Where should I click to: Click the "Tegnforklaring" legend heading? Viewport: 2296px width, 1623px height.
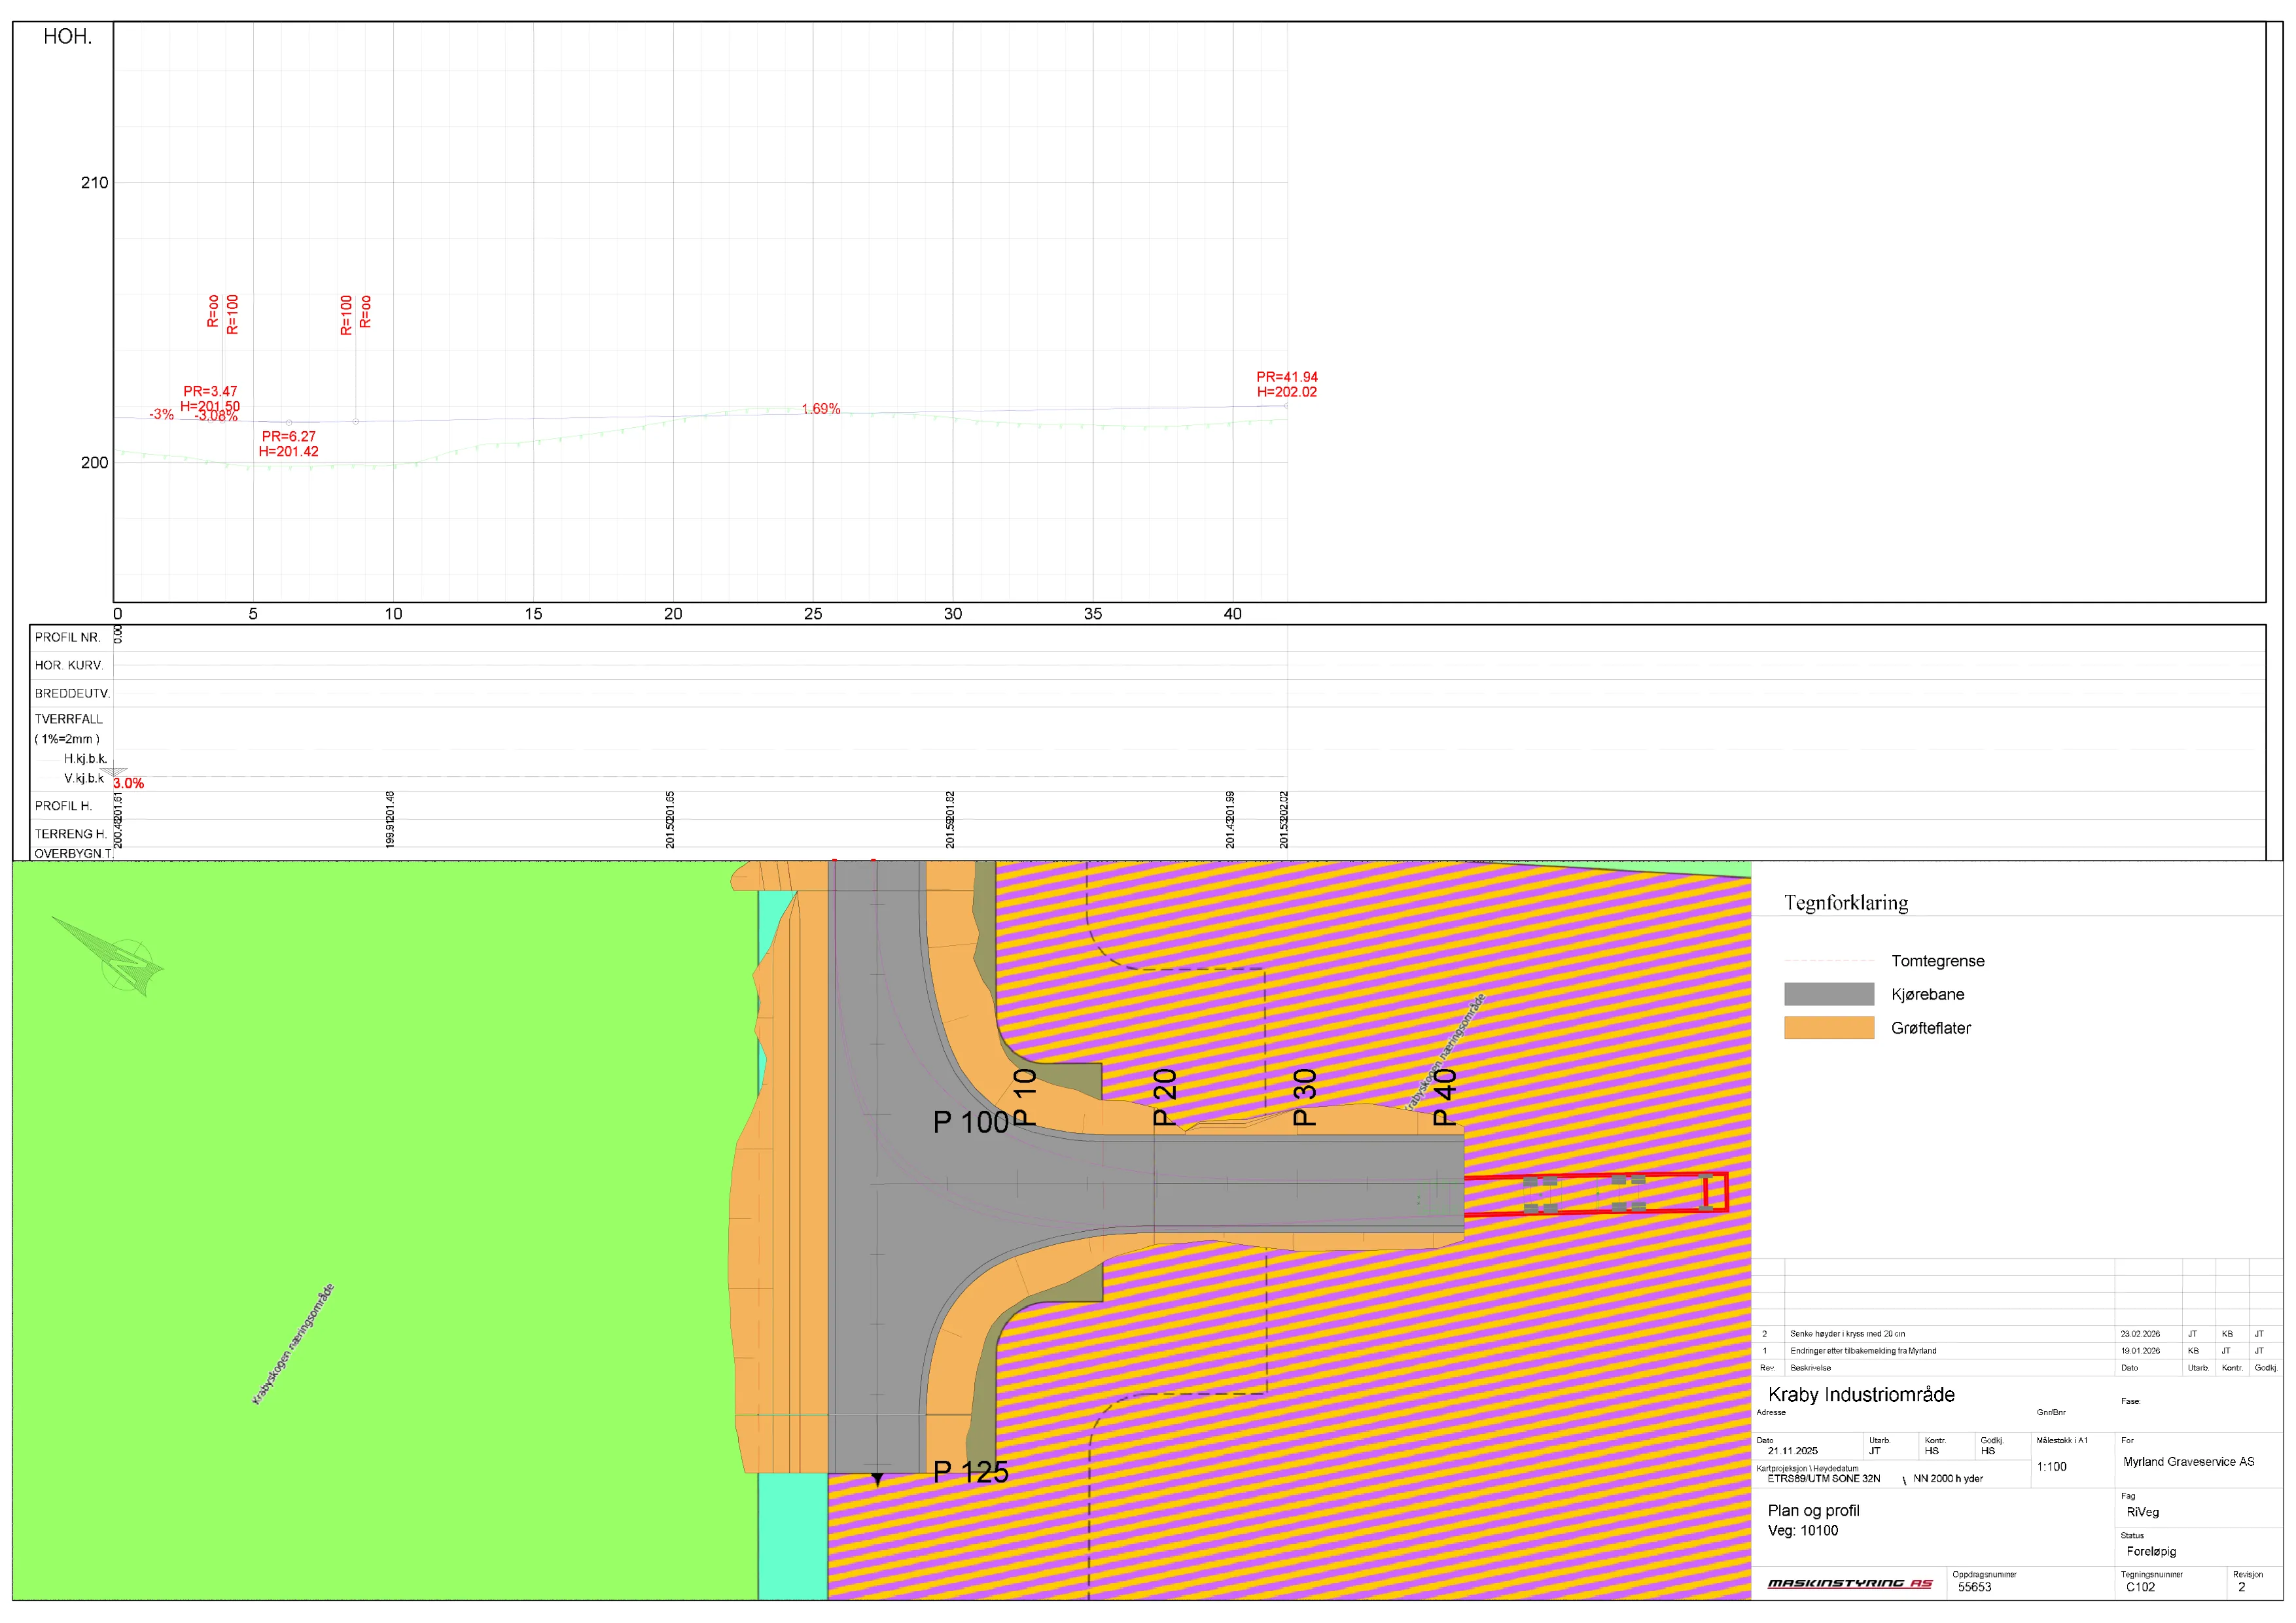click(x=1846, y=903)
